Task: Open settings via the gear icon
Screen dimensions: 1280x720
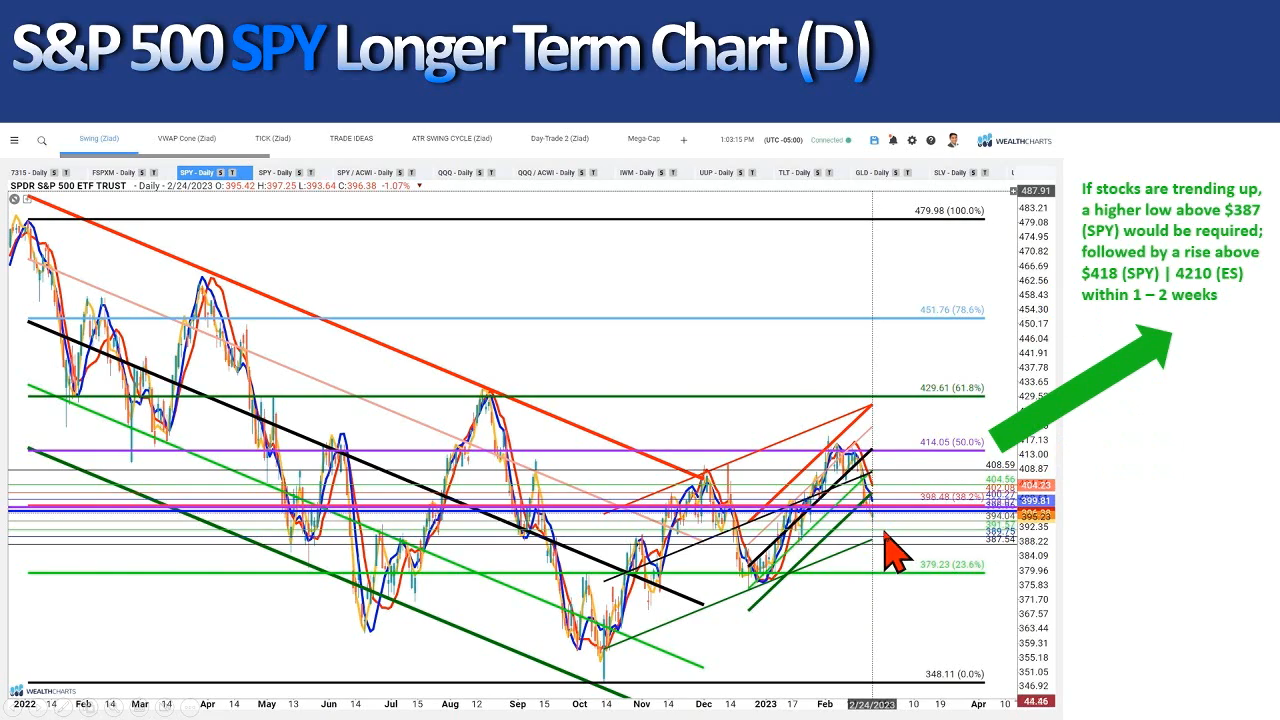Action: click(912, 140)
